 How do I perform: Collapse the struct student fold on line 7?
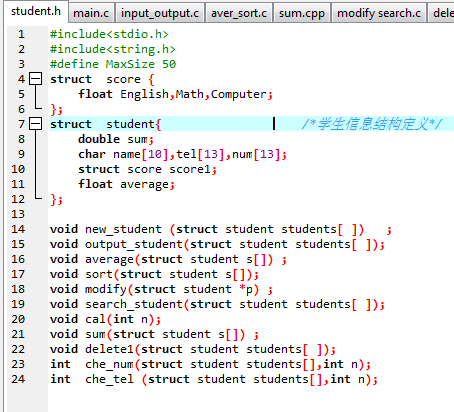pos(35,124)
